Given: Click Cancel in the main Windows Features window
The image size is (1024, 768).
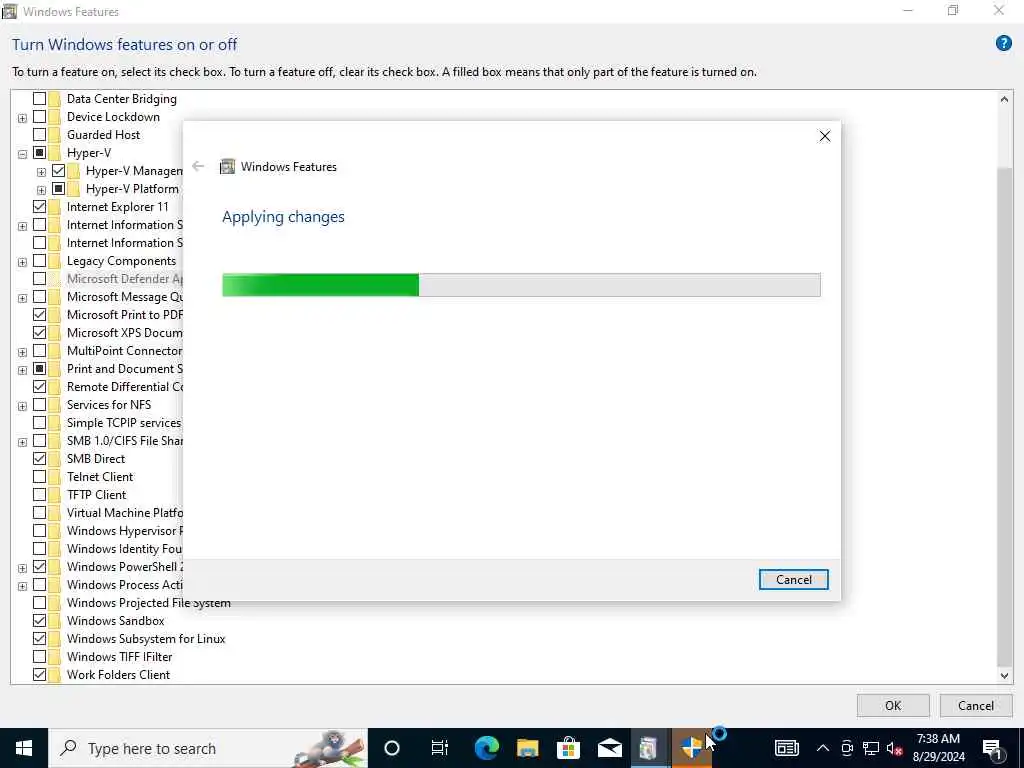Looking at the screenshot, I should tap(976, 705).
